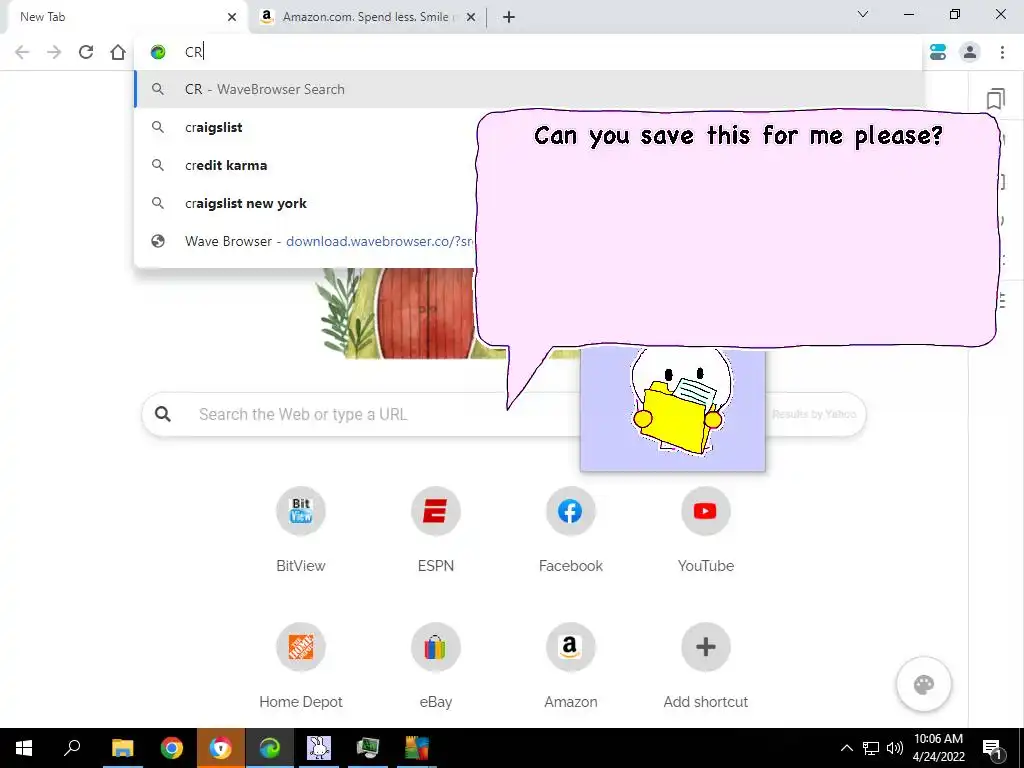Click the address bar containing CR
1024x768 pixels.
point(529,52)
